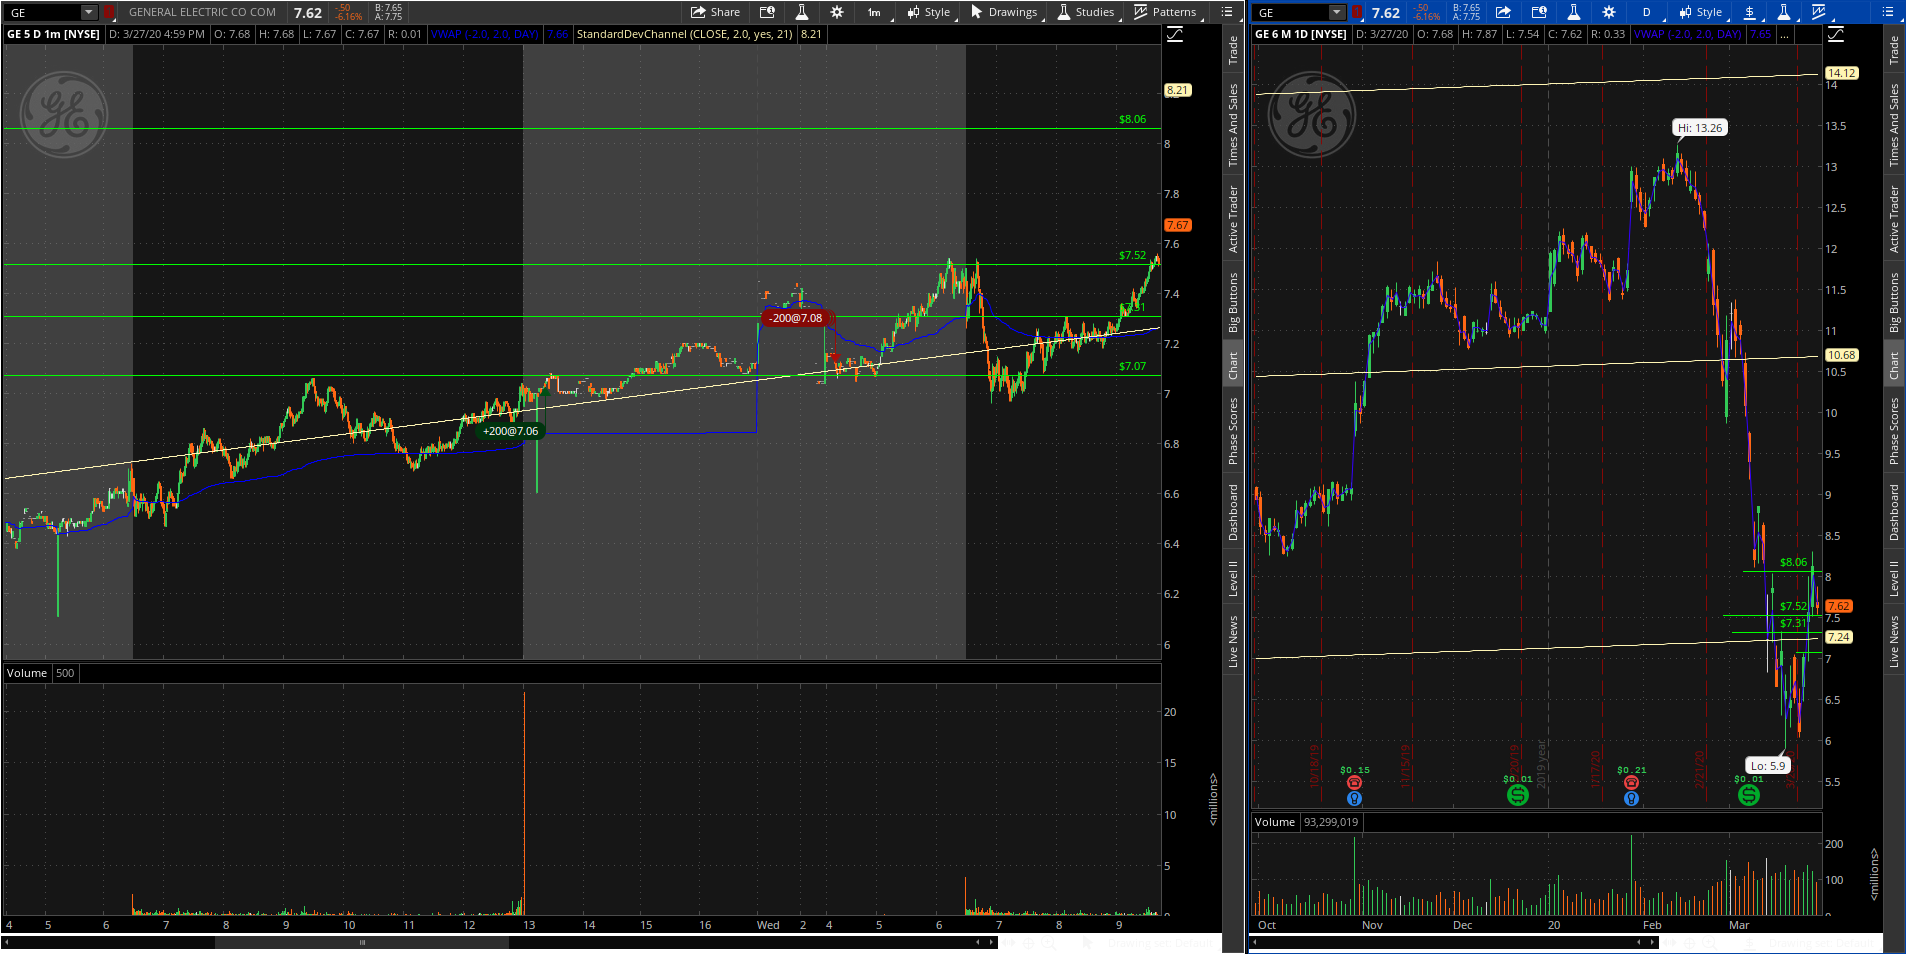Click the -200@7.08 order bubble
1906x954 pixels.
[x=795, y=318]
